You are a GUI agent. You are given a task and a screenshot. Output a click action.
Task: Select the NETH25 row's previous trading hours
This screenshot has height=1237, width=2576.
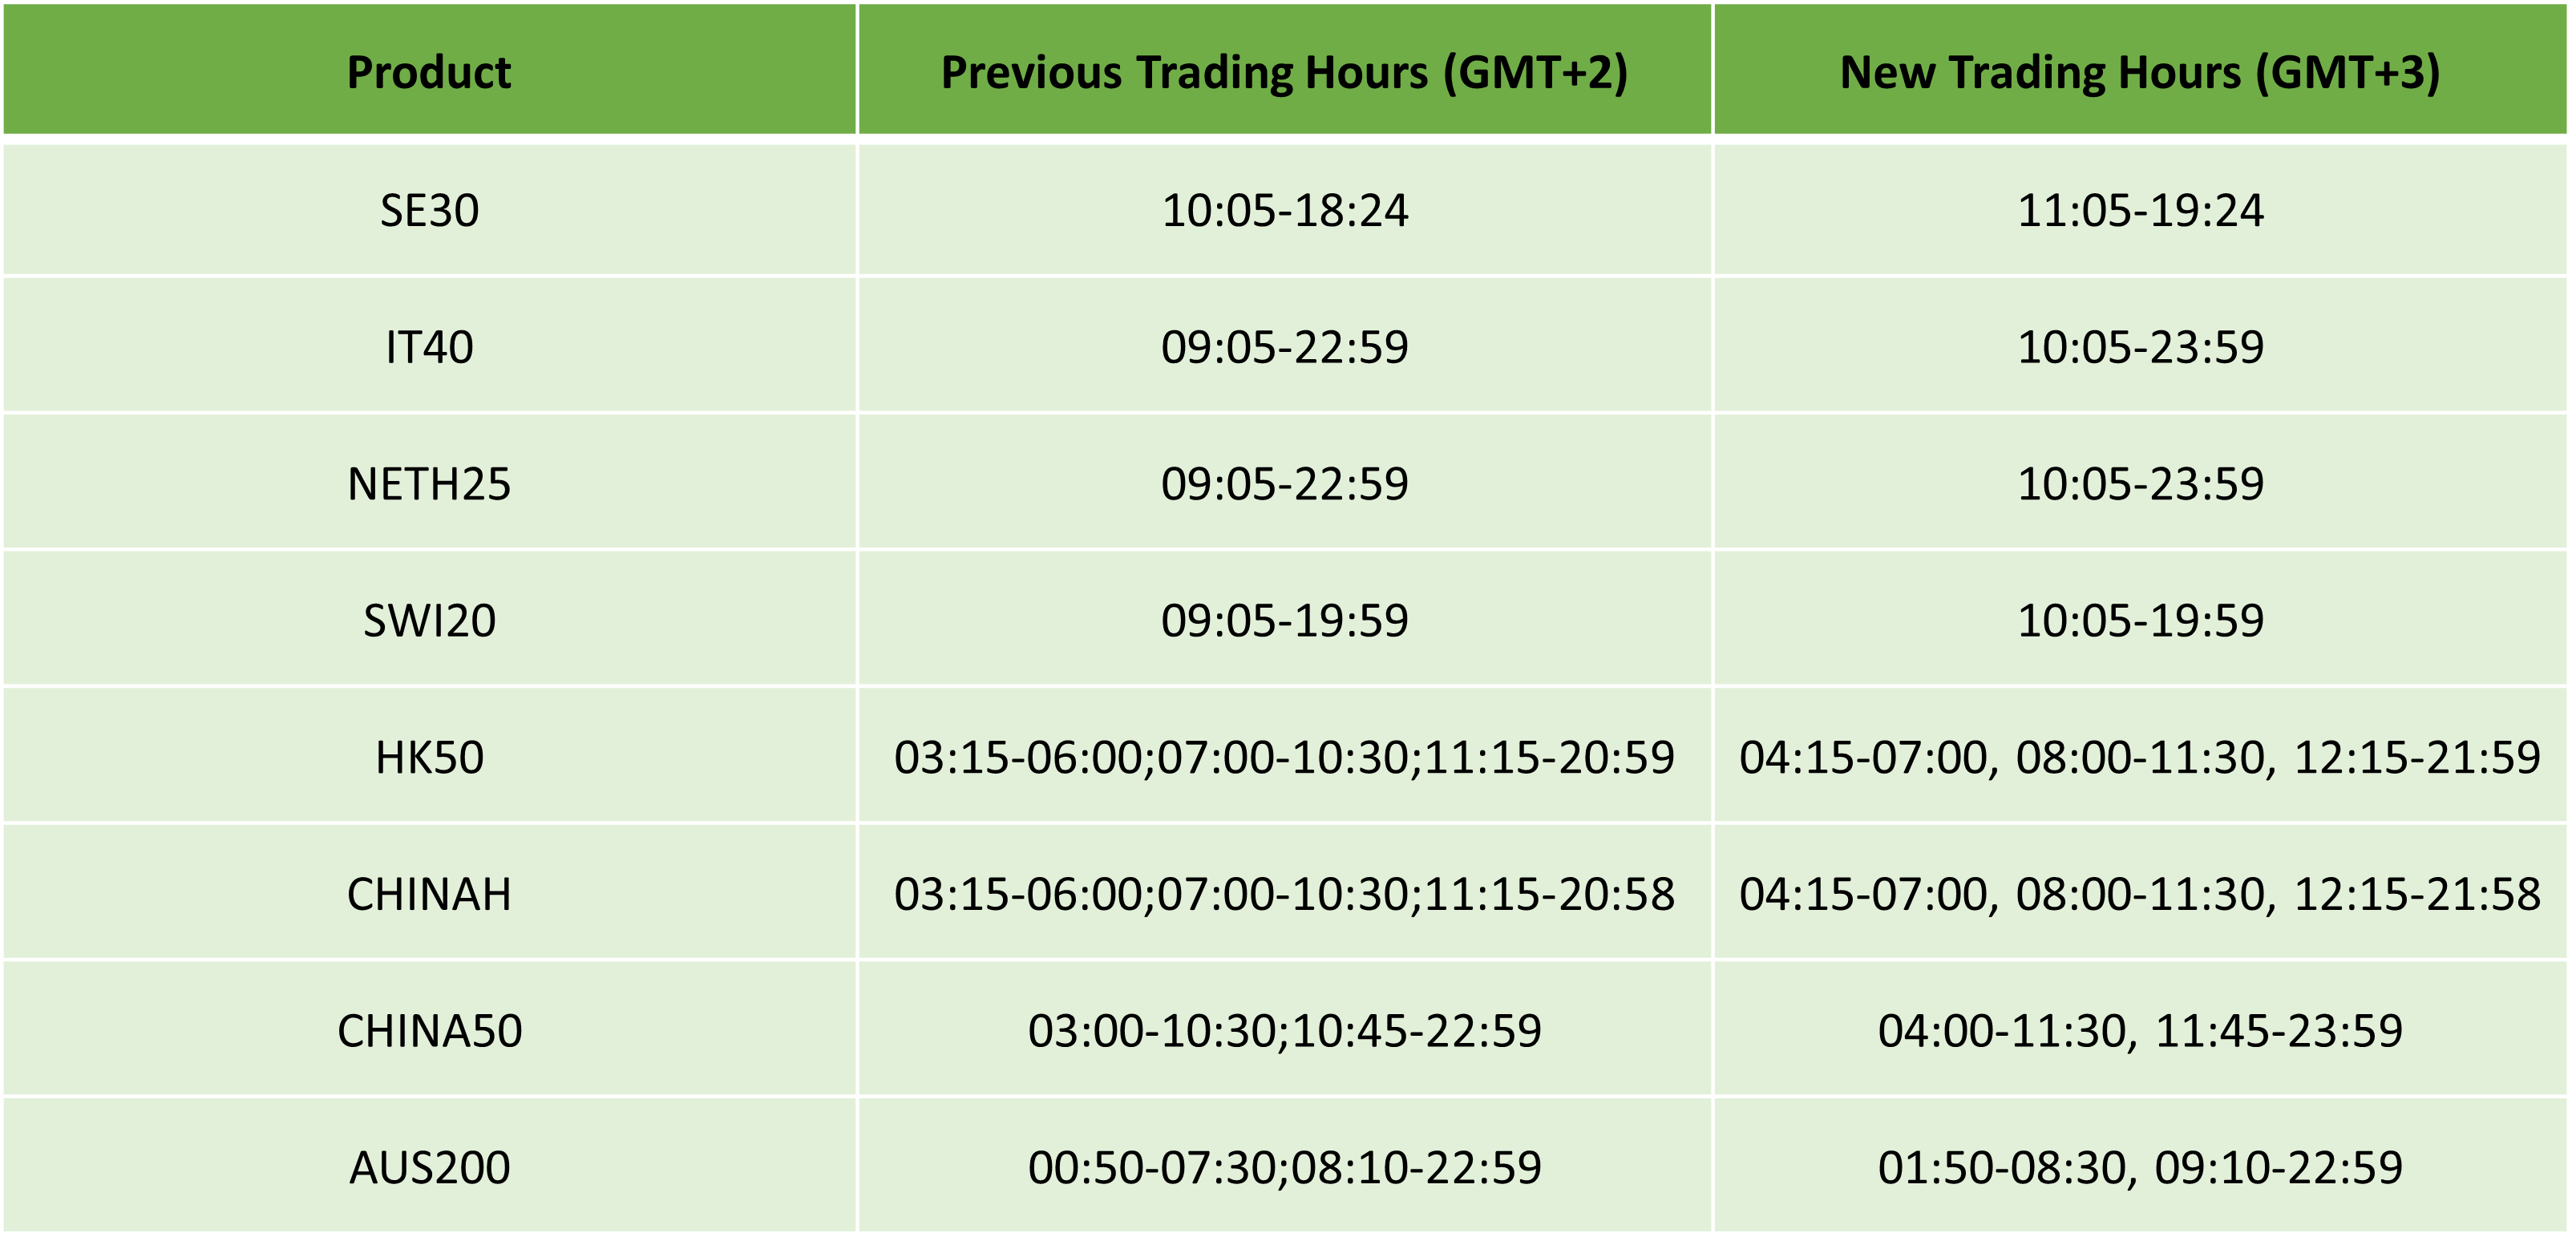pos(1284,484)
